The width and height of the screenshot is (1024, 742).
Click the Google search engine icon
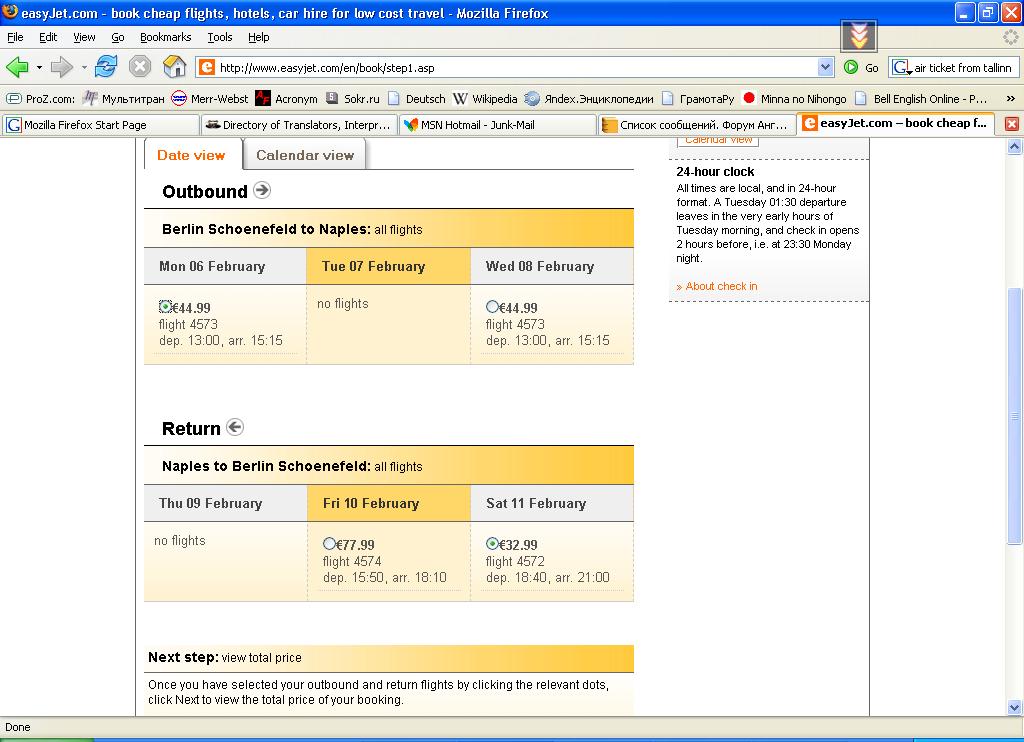[901, 67]
